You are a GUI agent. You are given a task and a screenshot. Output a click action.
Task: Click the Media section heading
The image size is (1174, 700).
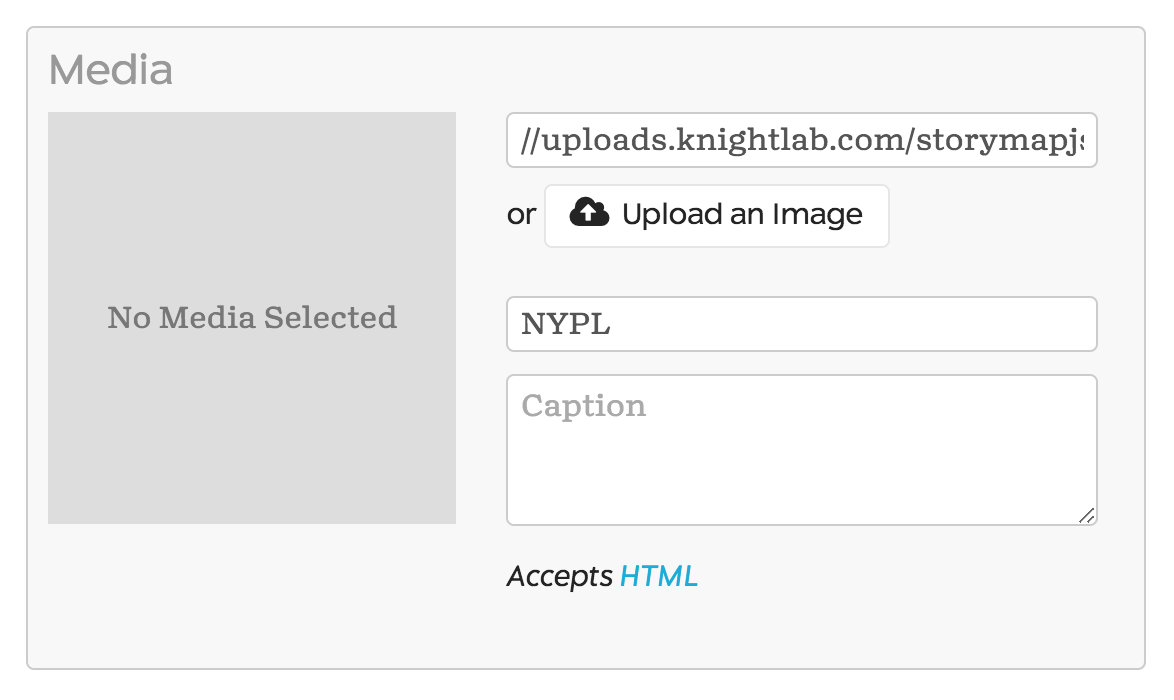[111, 70]
